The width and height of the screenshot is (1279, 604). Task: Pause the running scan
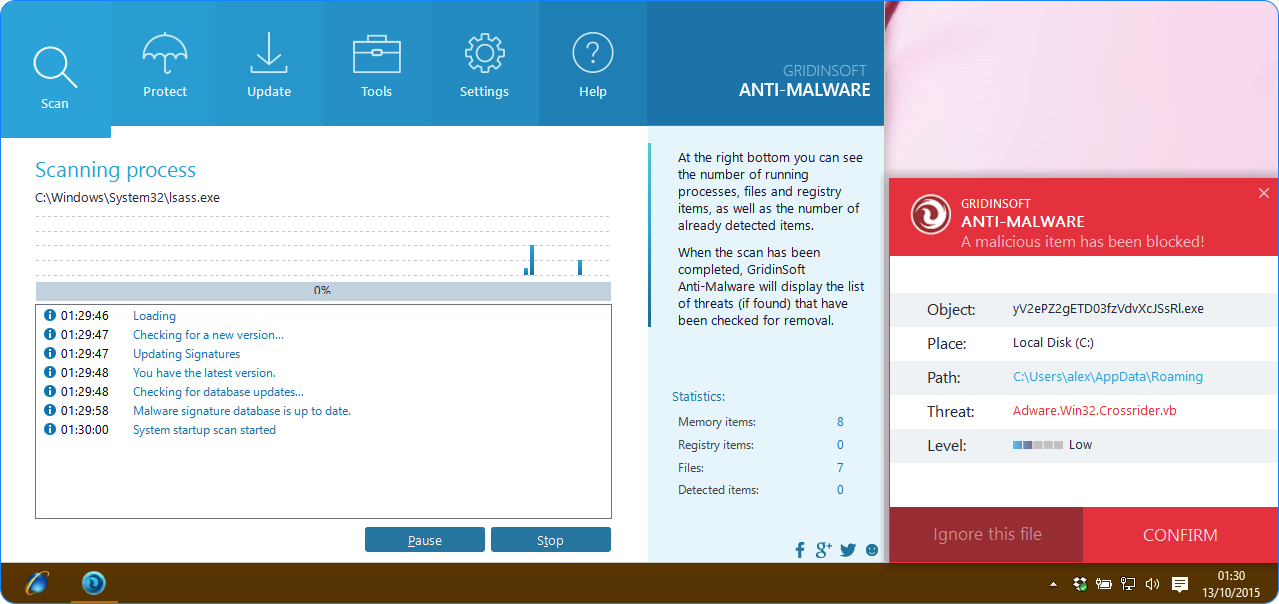[x=424, y=540]
